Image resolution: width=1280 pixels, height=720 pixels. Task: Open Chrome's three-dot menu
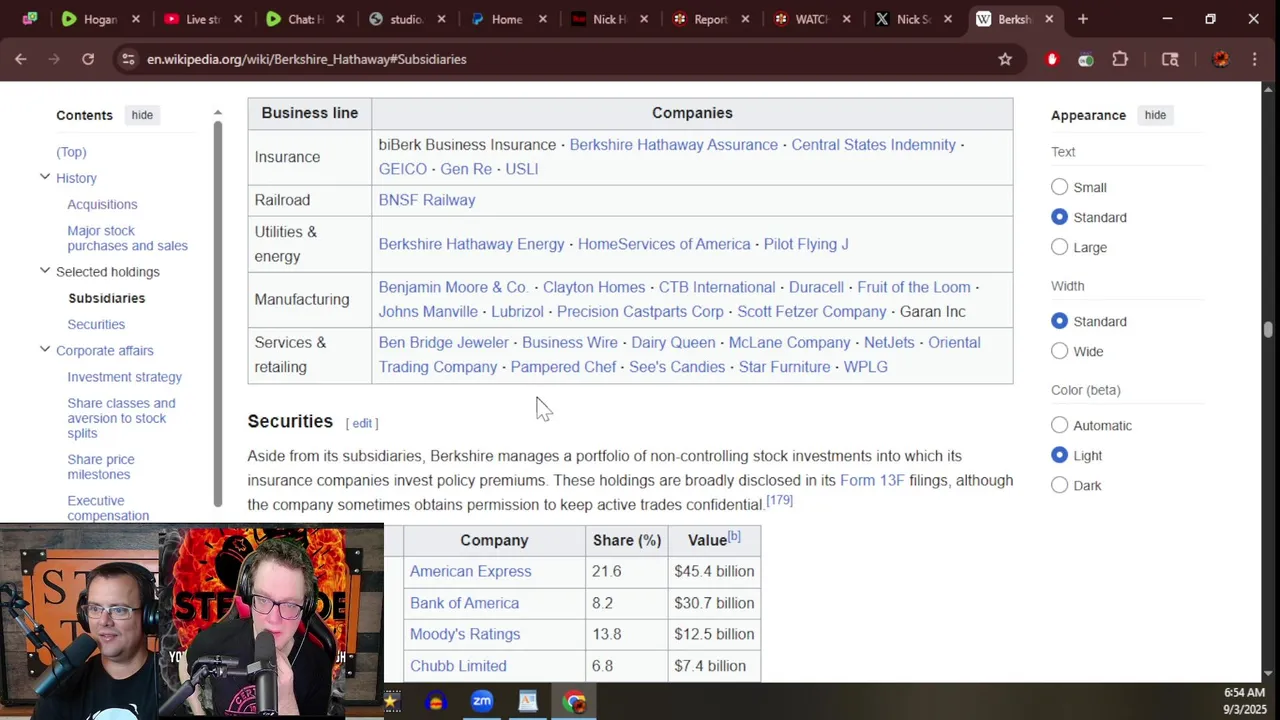click(x=1255, y=59)
